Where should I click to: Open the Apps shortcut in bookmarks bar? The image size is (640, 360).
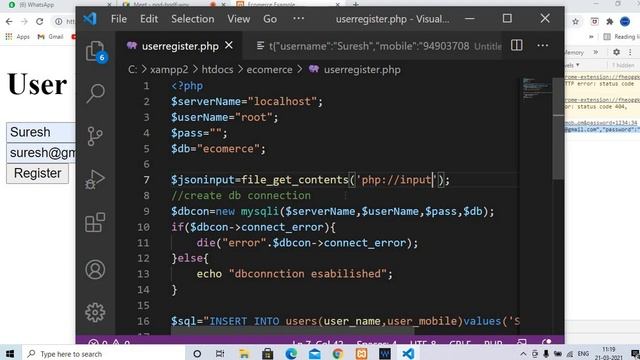pyautogui.click(x=18, y=37)
